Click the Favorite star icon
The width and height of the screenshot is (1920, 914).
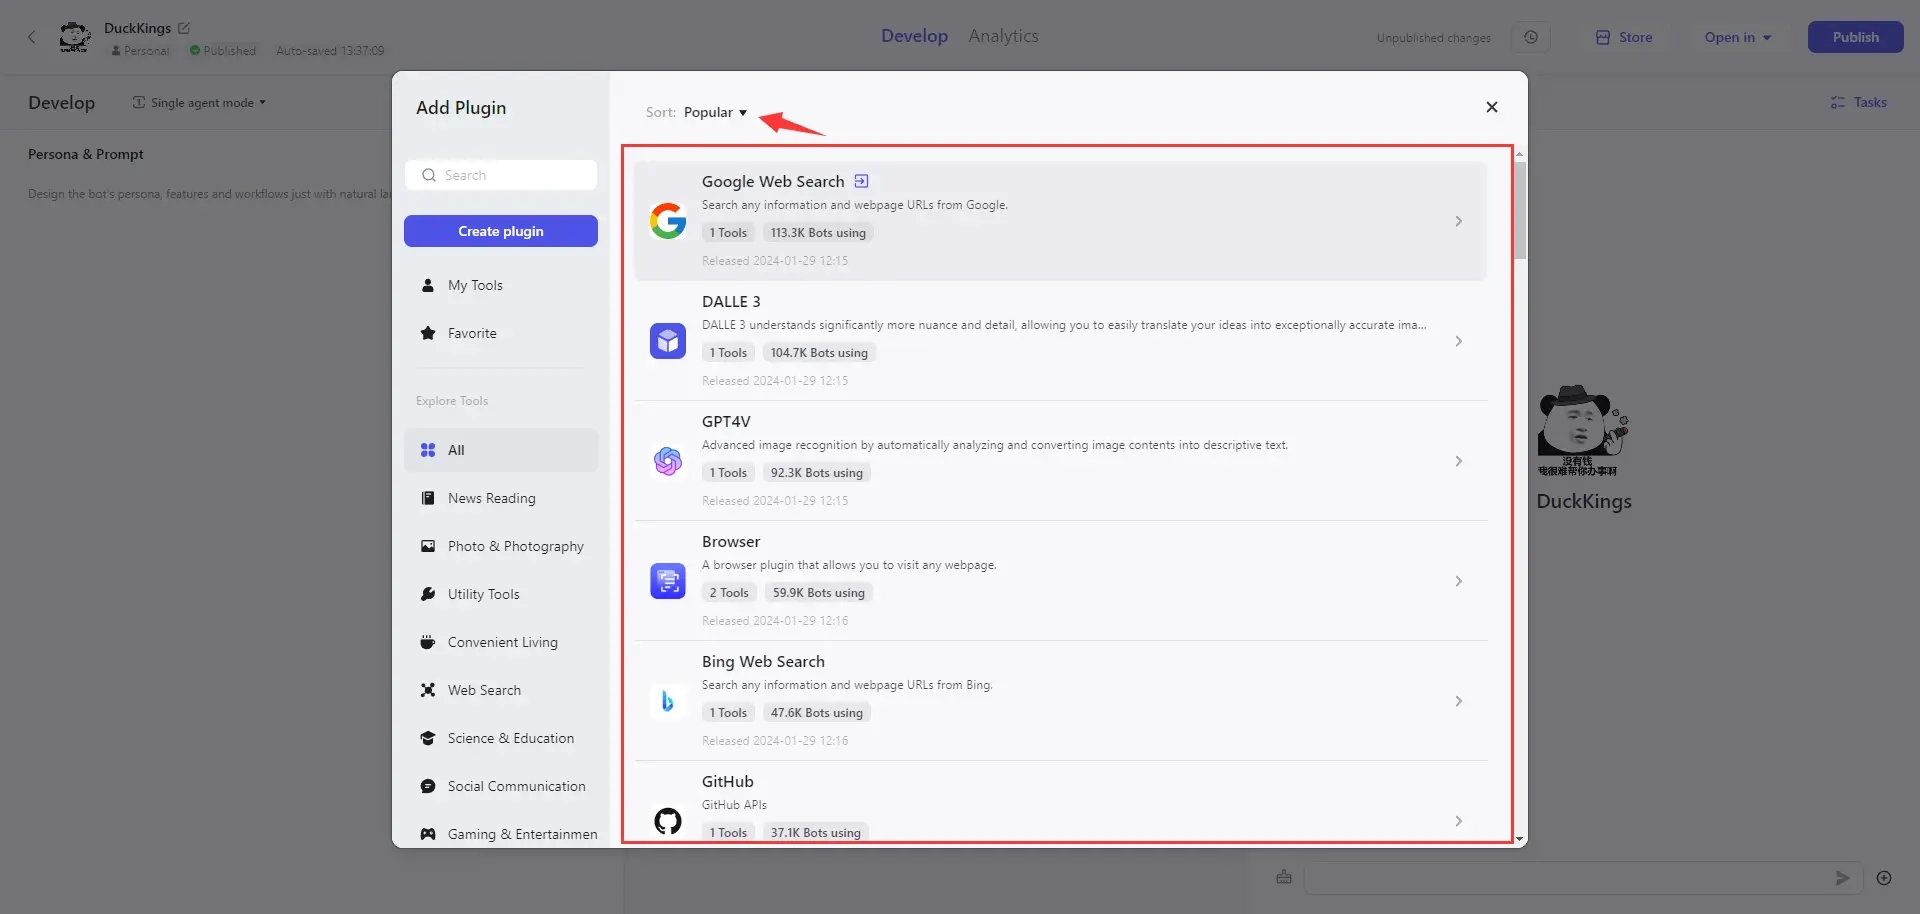coord(428,333)
